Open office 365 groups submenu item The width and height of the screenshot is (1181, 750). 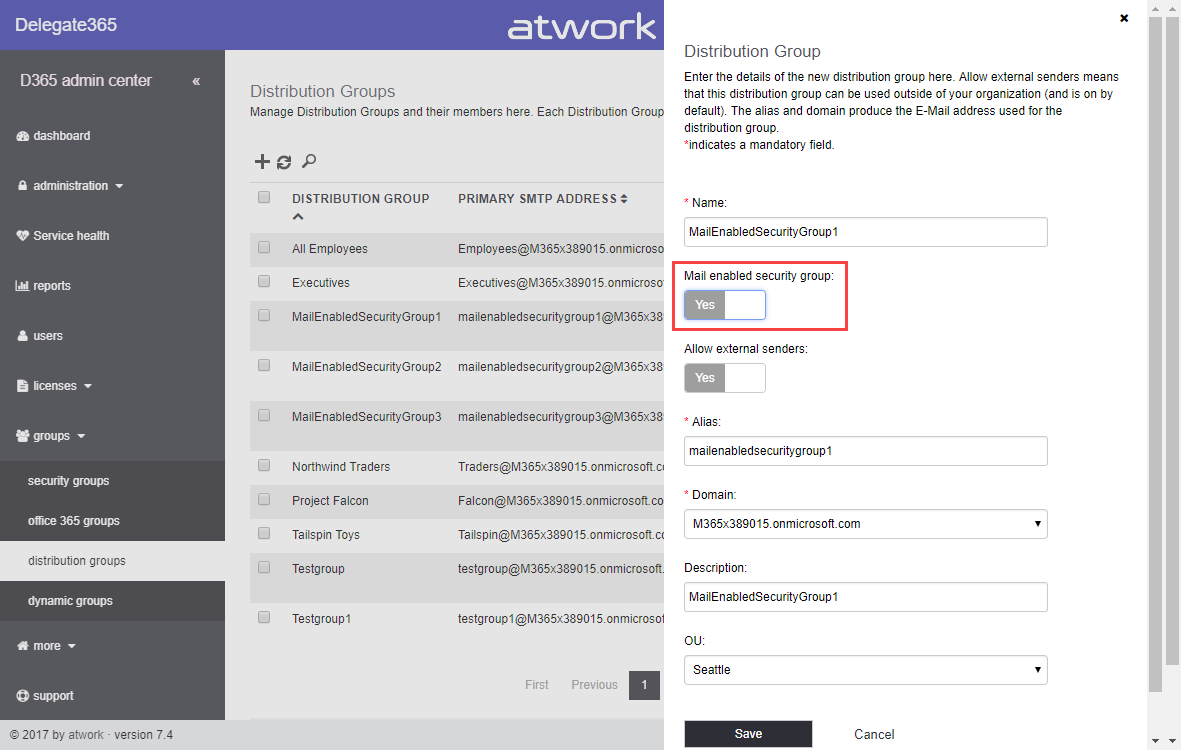click(73, 521)
